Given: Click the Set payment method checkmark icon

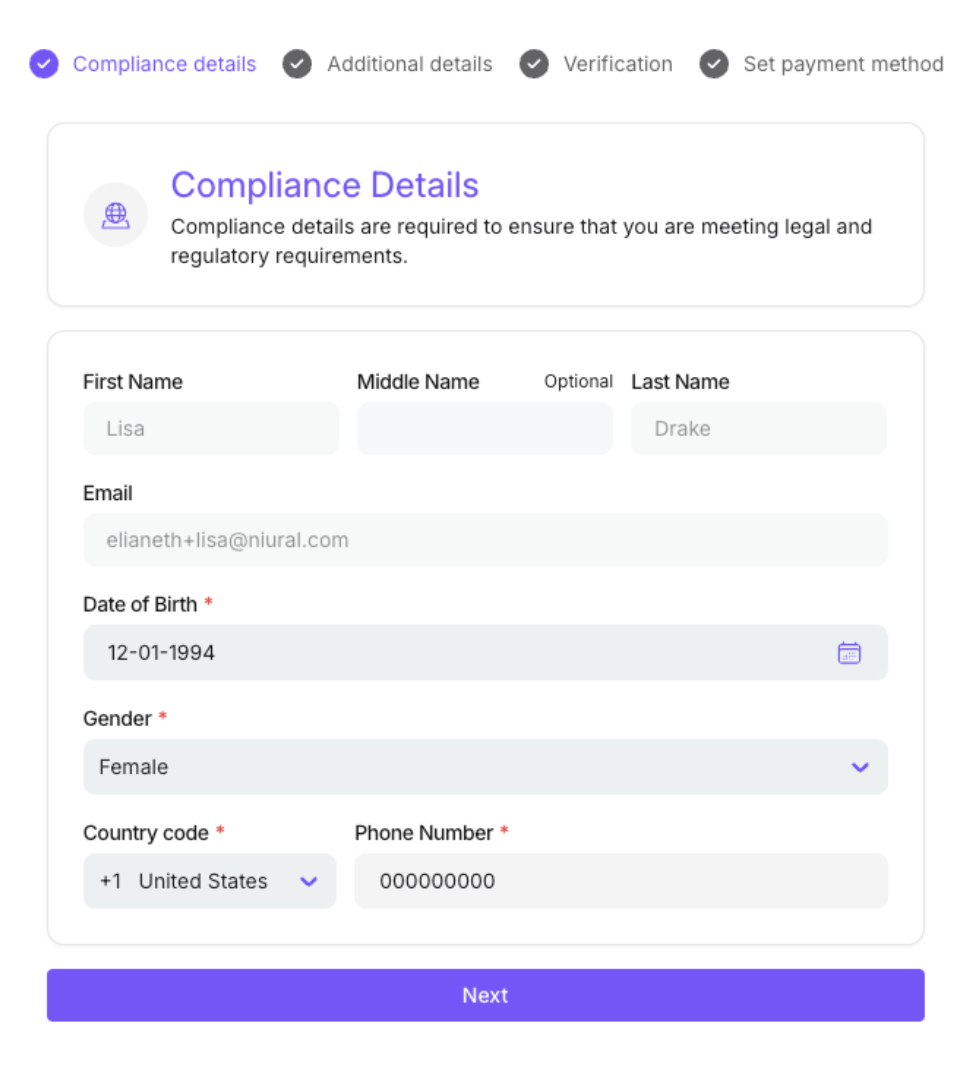Looking at the screenshot, I should [714, 65].
